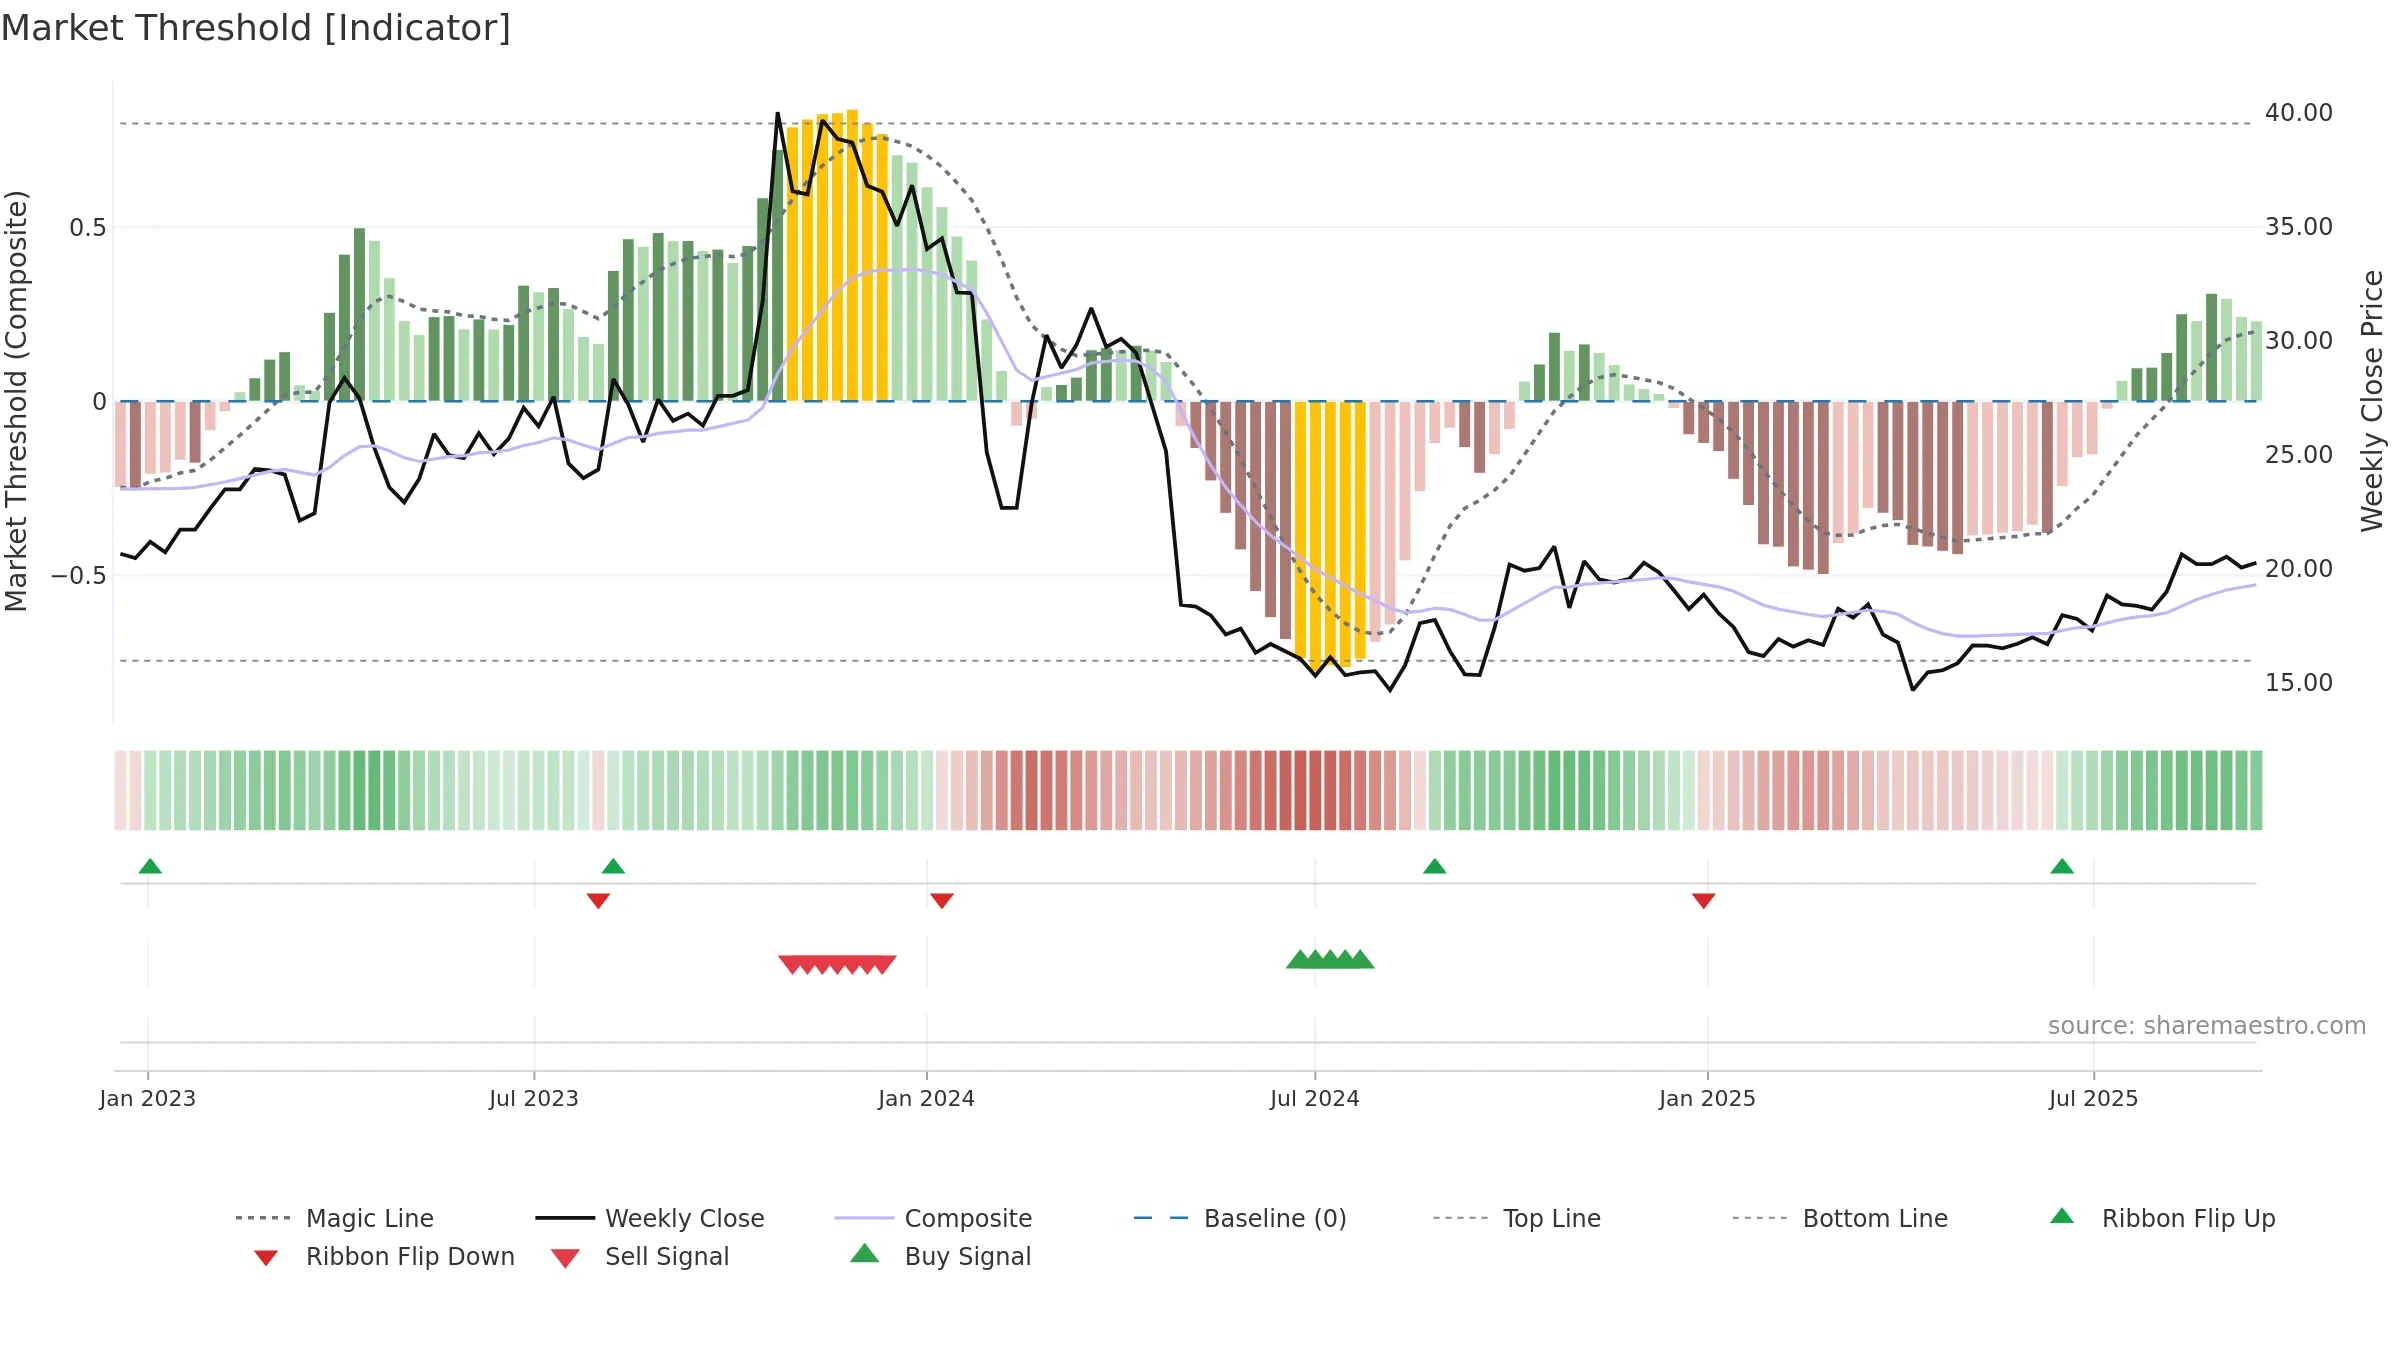Screen dimensions: 2400x1350
Task: Click the red sell signal cluster in late 2023
Action: [837, 964]
